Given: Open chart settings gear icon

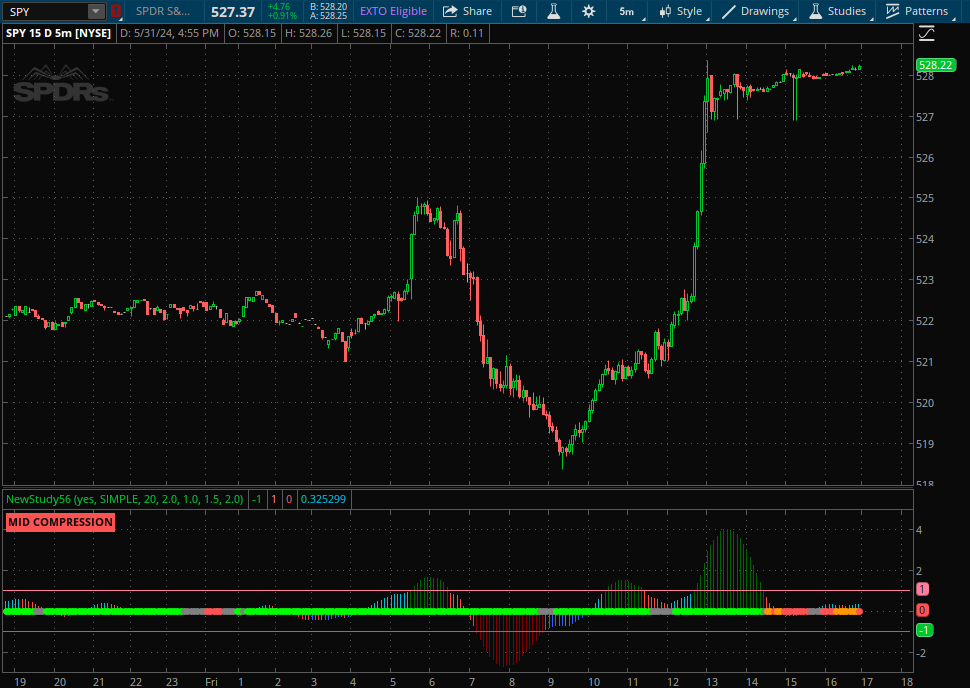Looking at the screenshot, I should 588,11.
